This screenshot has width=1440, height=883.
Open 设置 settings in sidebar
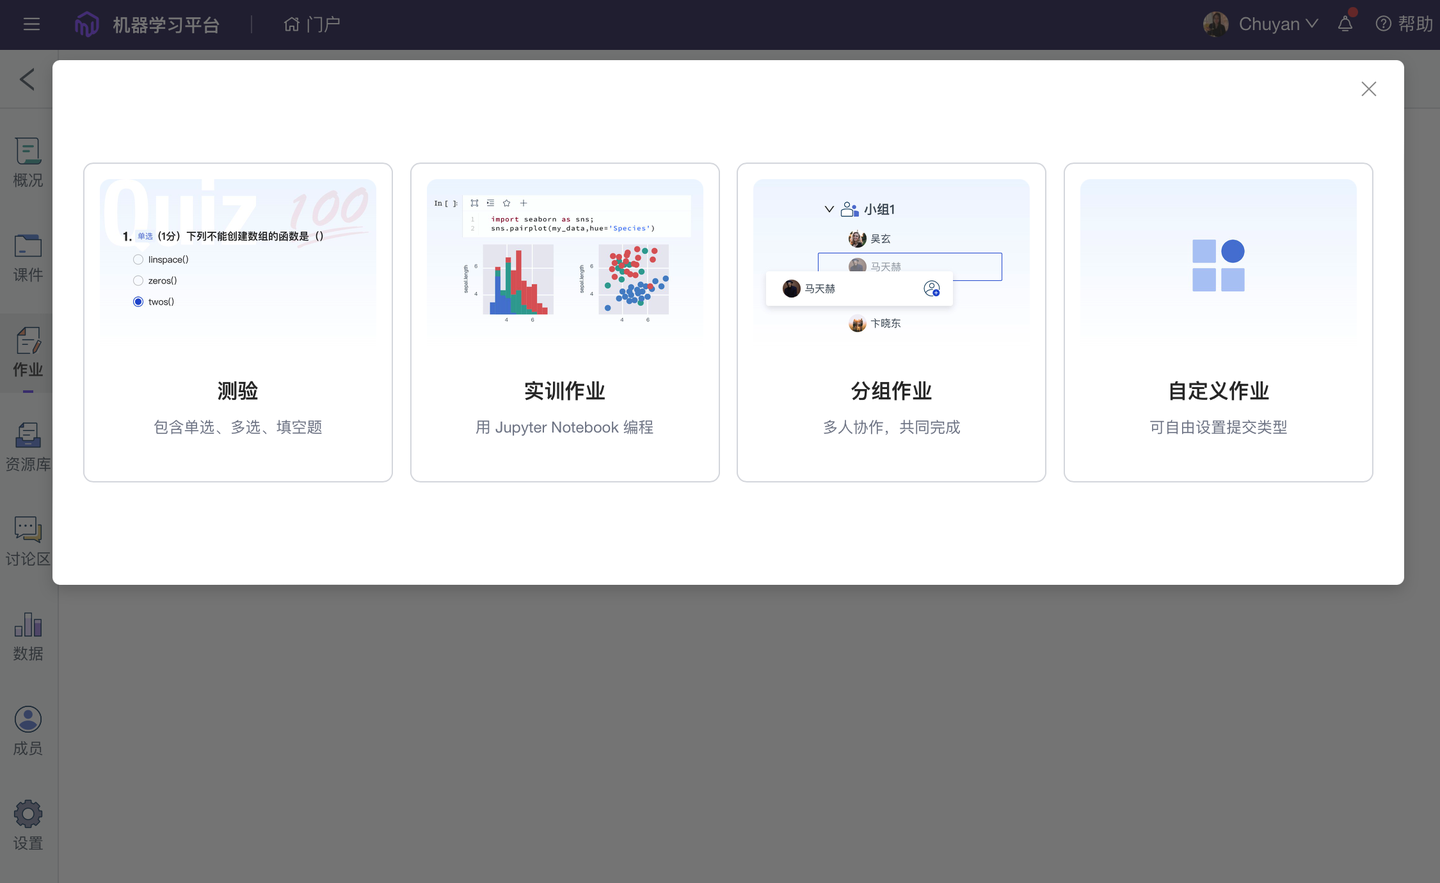coord(28,826)
